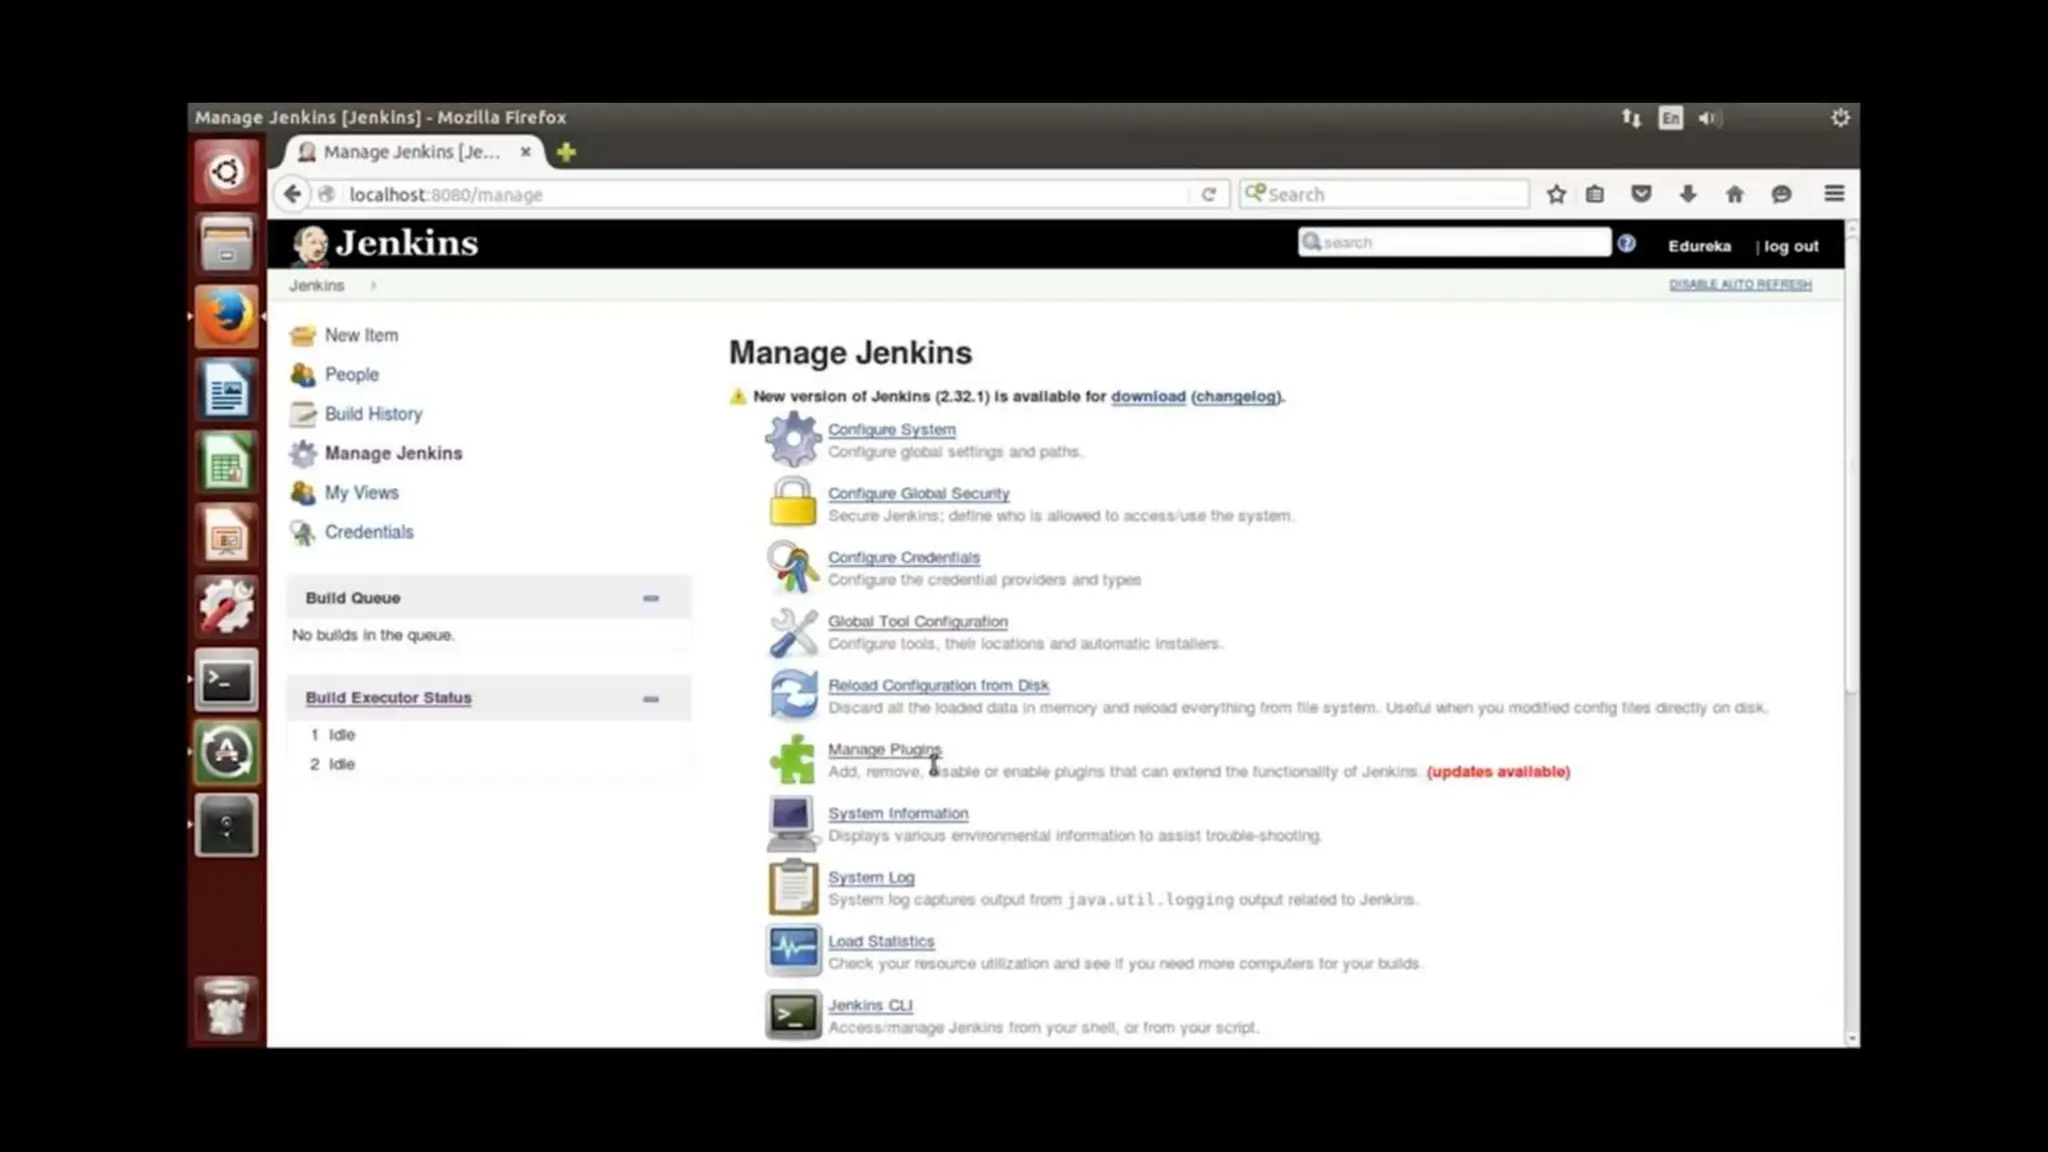Show bookmarks list icon in toolbar
This screenshot has width=2048, height=1152.
tap(1595, 194)
